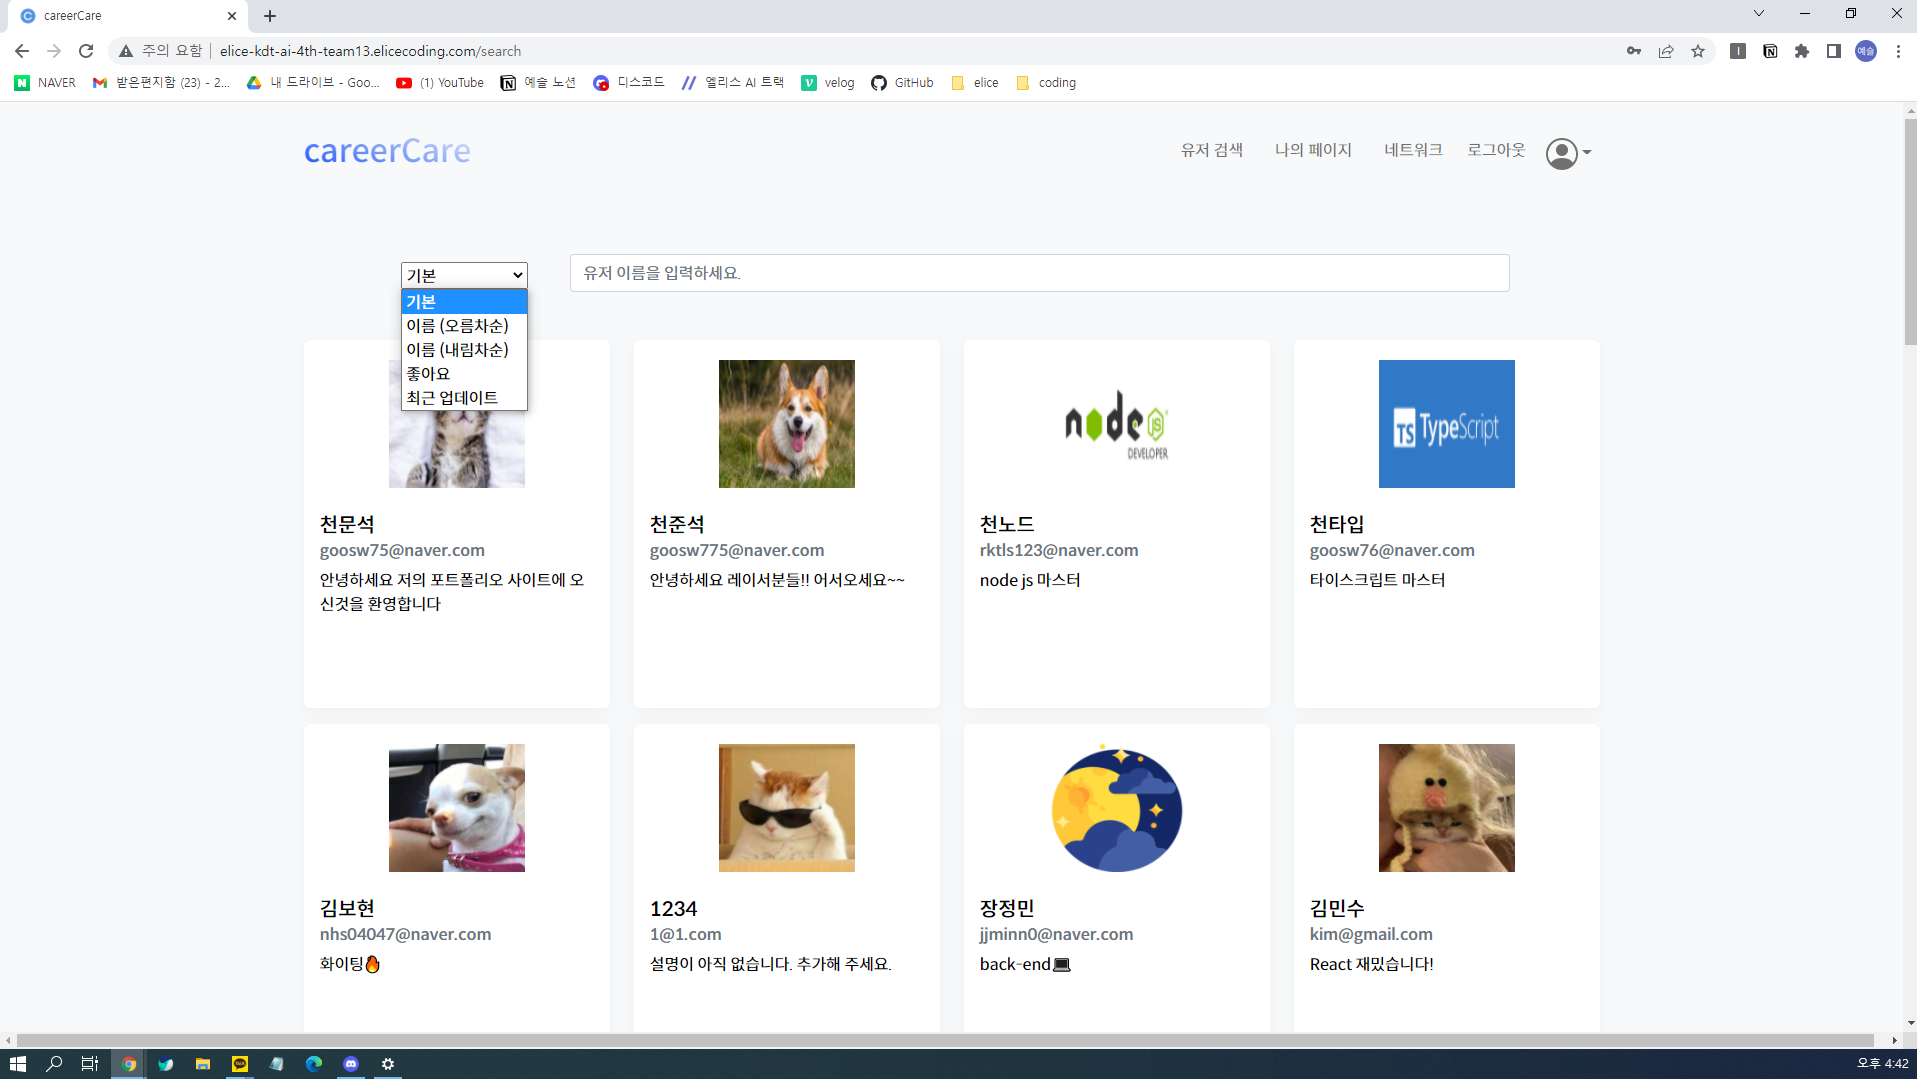The width and height of the screenshot is (1917, 1079).
Task: Choose 최근 업데이트 from the sort list
Action: [452, 398]
